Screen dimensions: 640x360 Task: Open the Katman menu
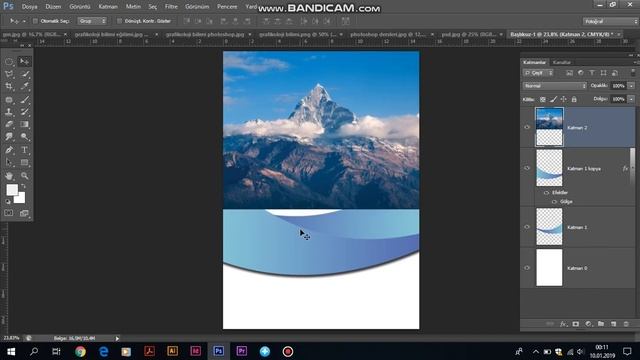pos(108,7)
